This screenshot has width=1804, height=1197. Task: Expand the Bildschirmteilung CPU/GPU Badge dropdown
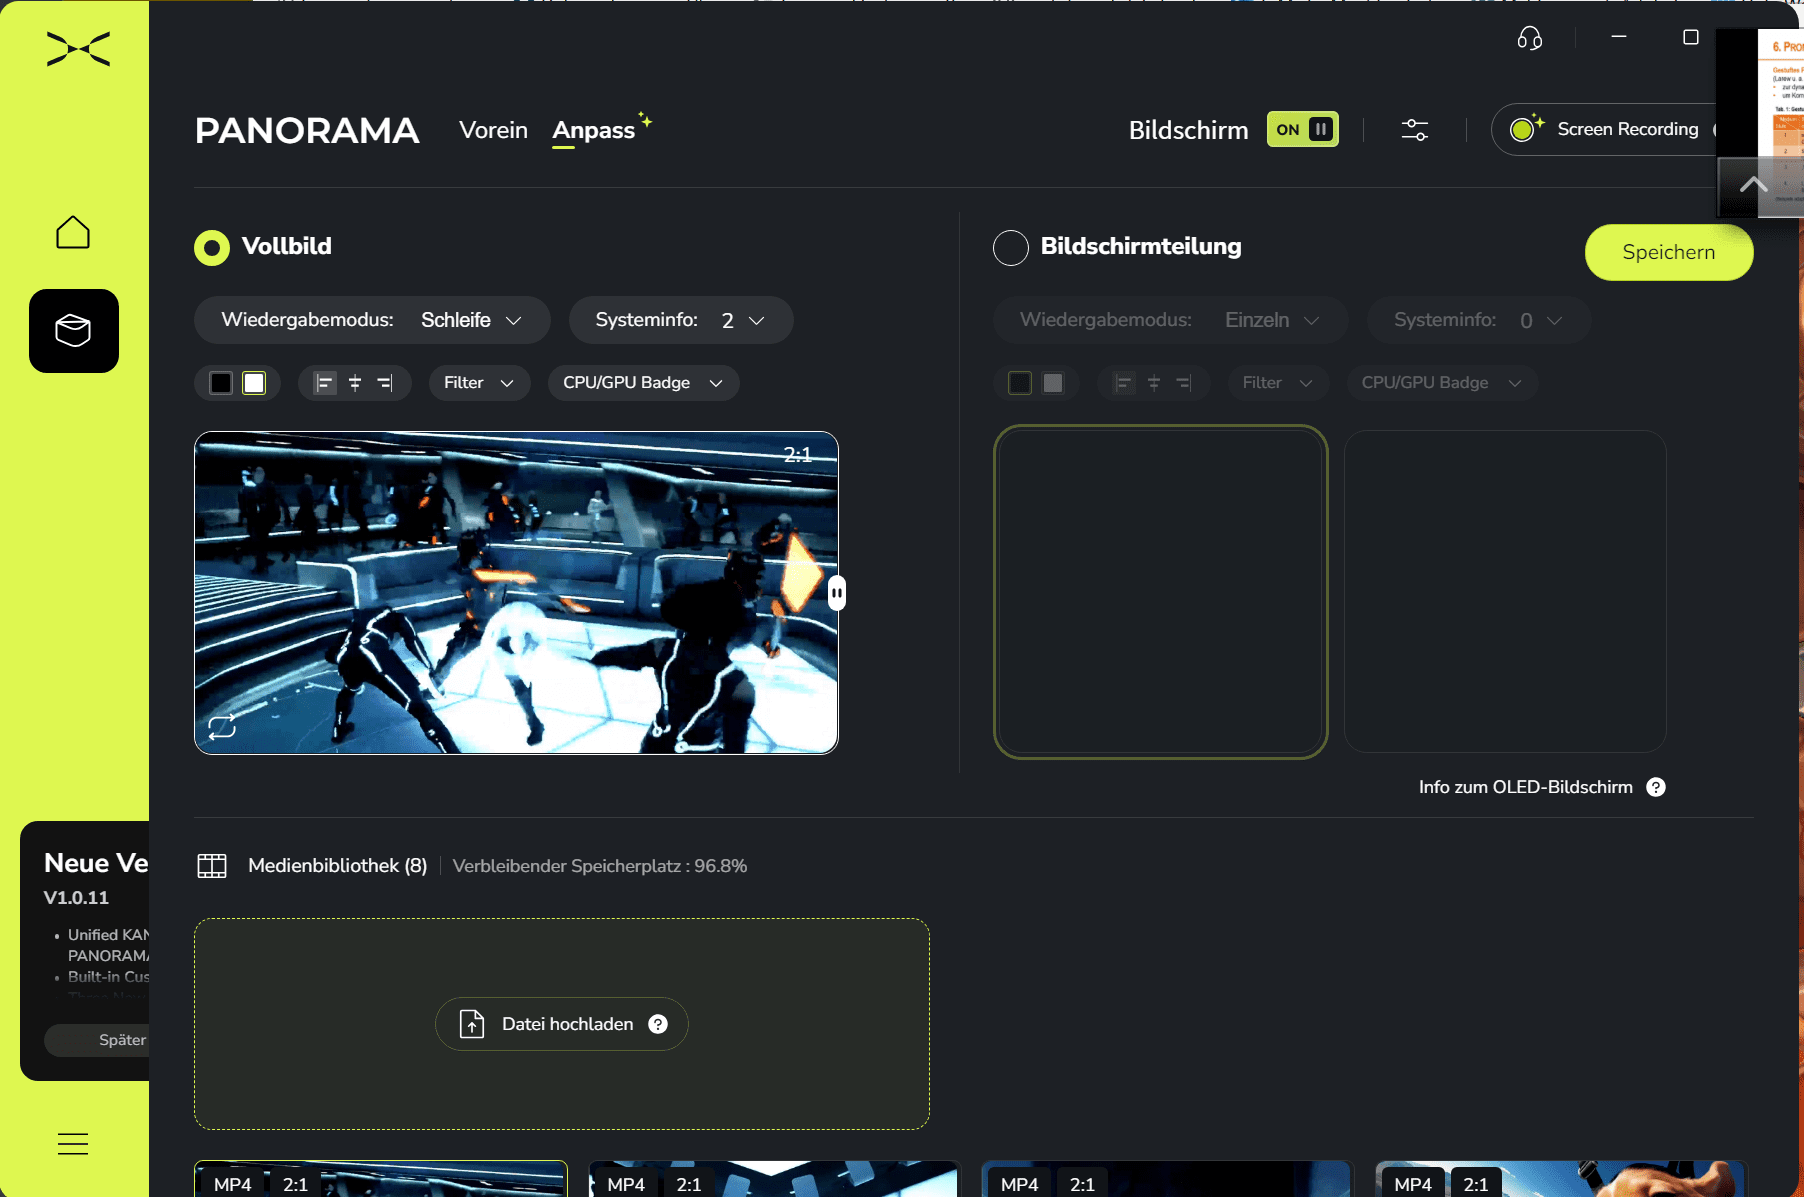tap(1442, 383)
